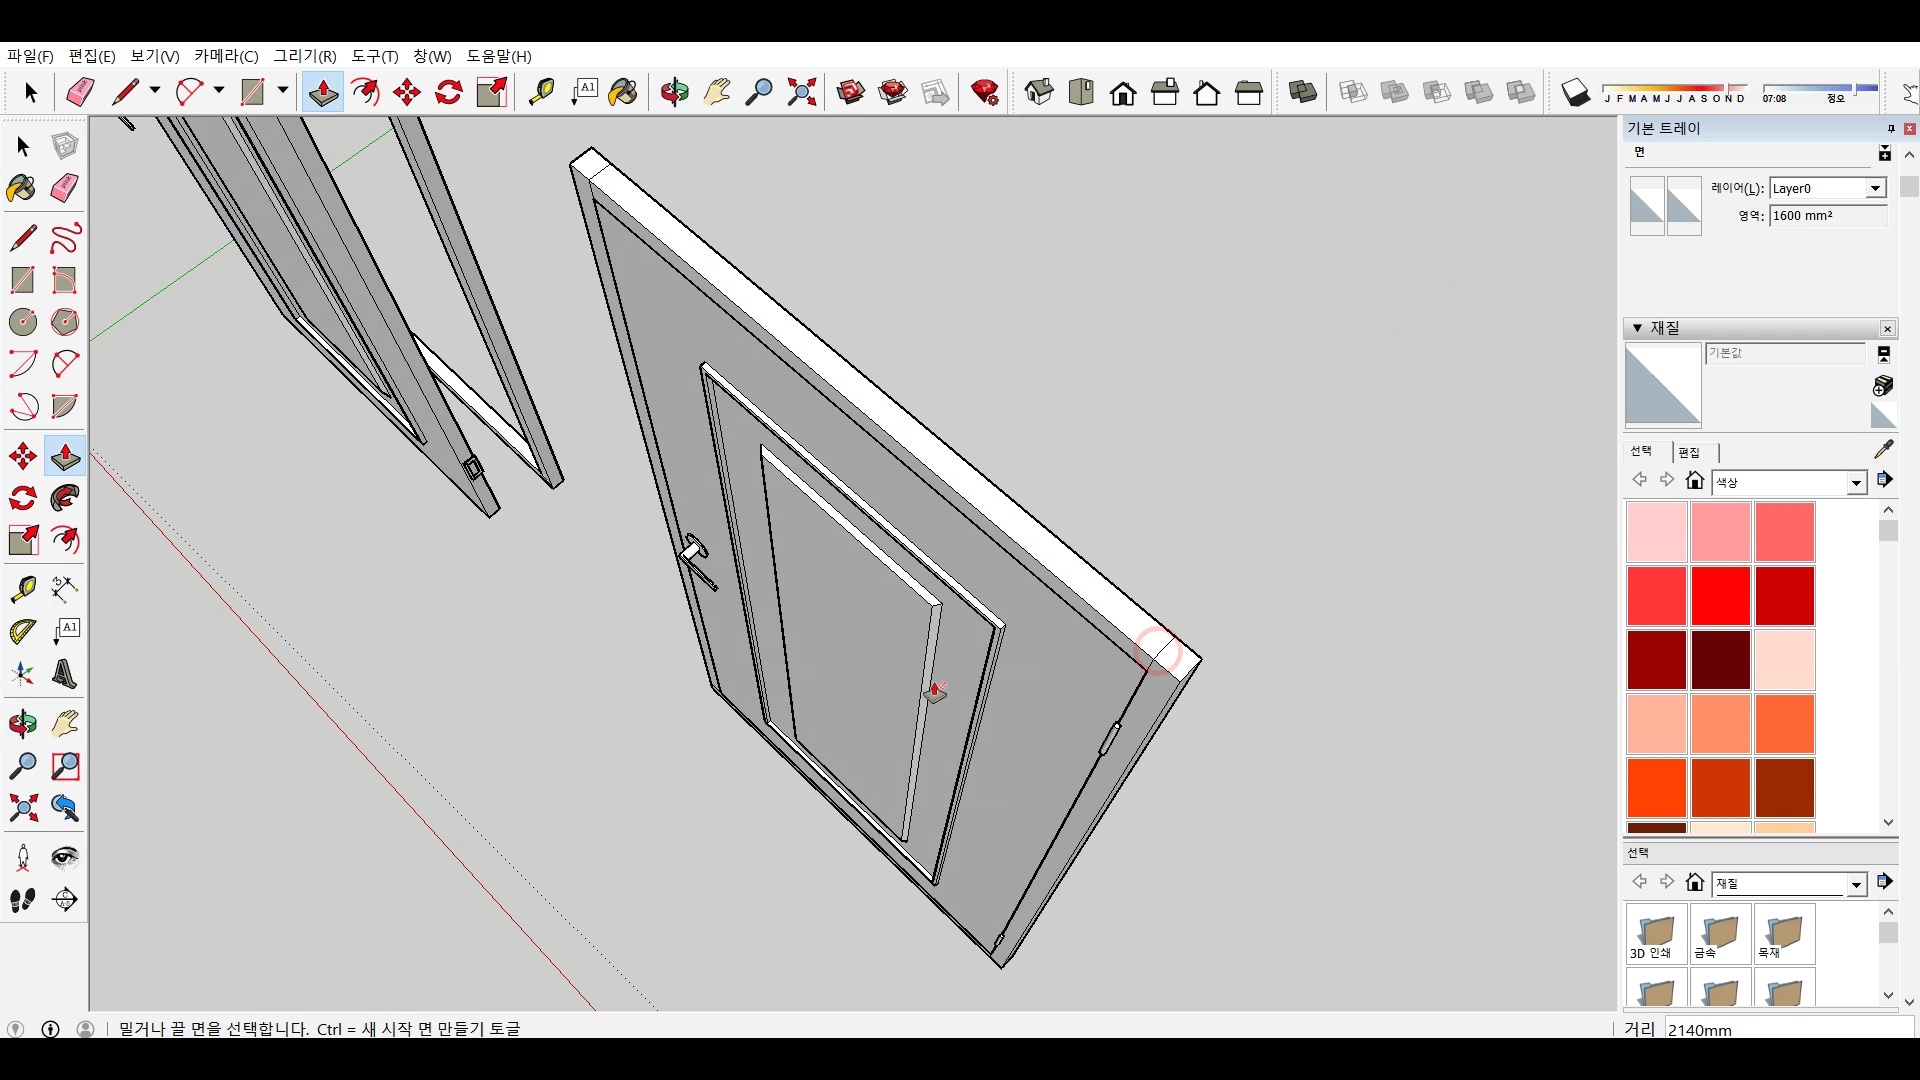Viewport: 1920px width, 1080px height.
Task: Select the Eraser tool in left toolbar
Action: pyautogui.click(x=65, y=188)
